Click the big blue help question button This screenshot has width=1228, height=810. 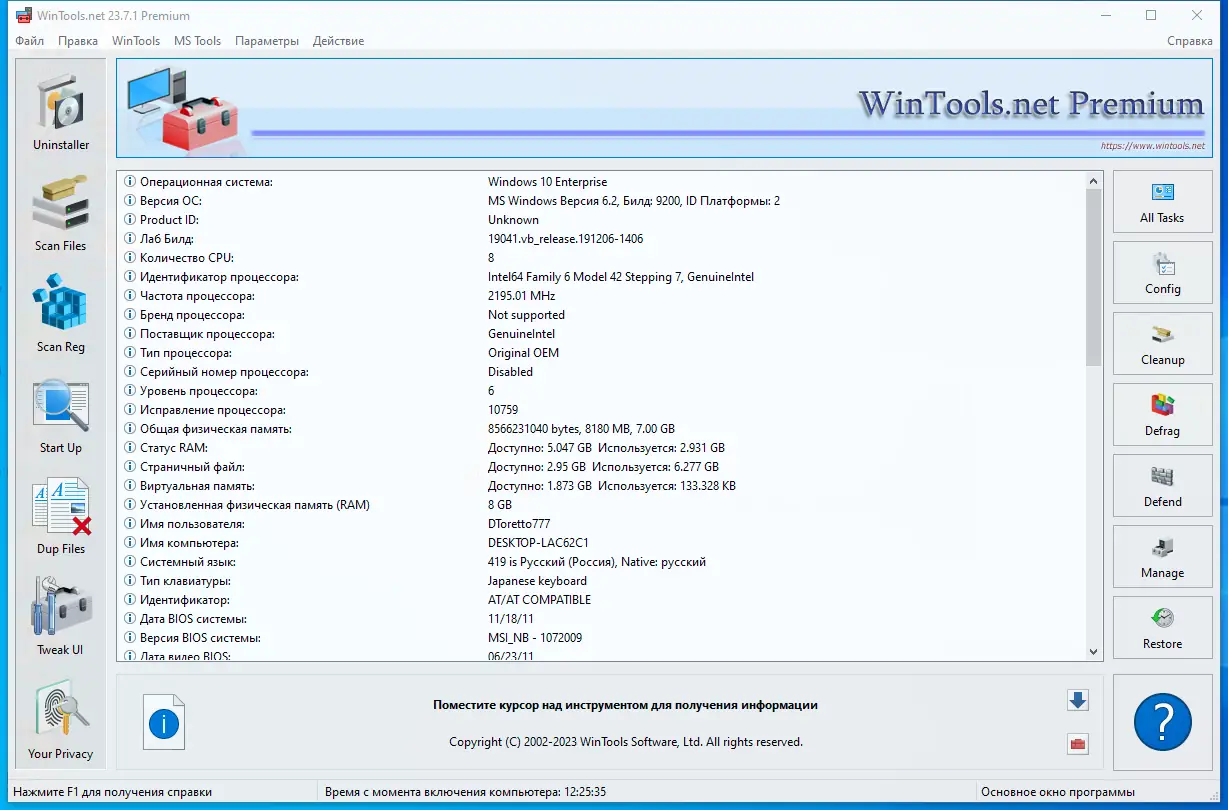pyautogui.click(x=1162, y=722)
